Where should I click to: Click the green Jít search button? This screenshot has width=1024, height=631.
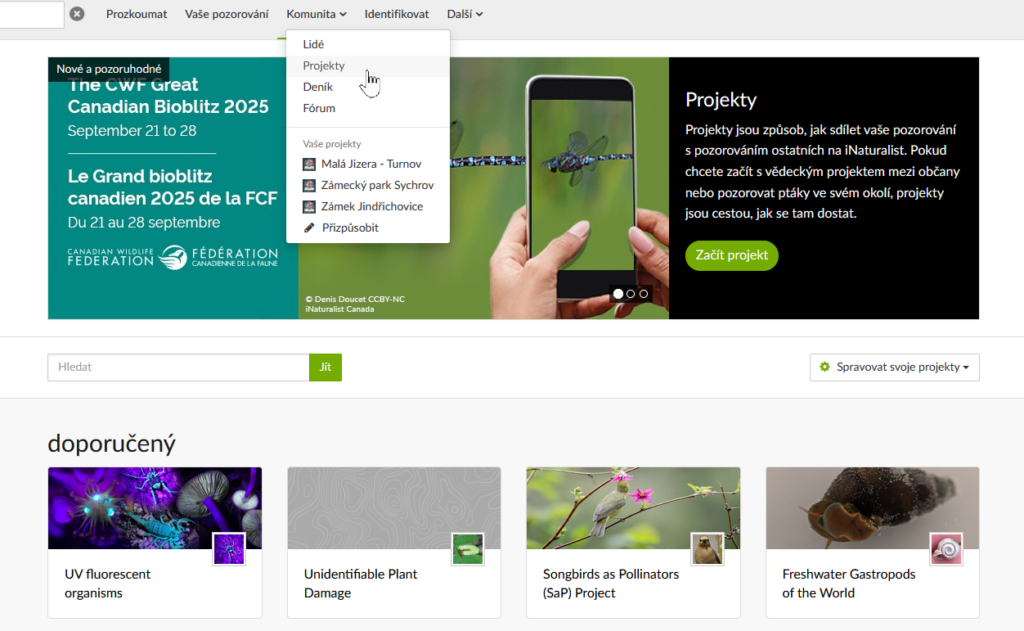(325, 367)
